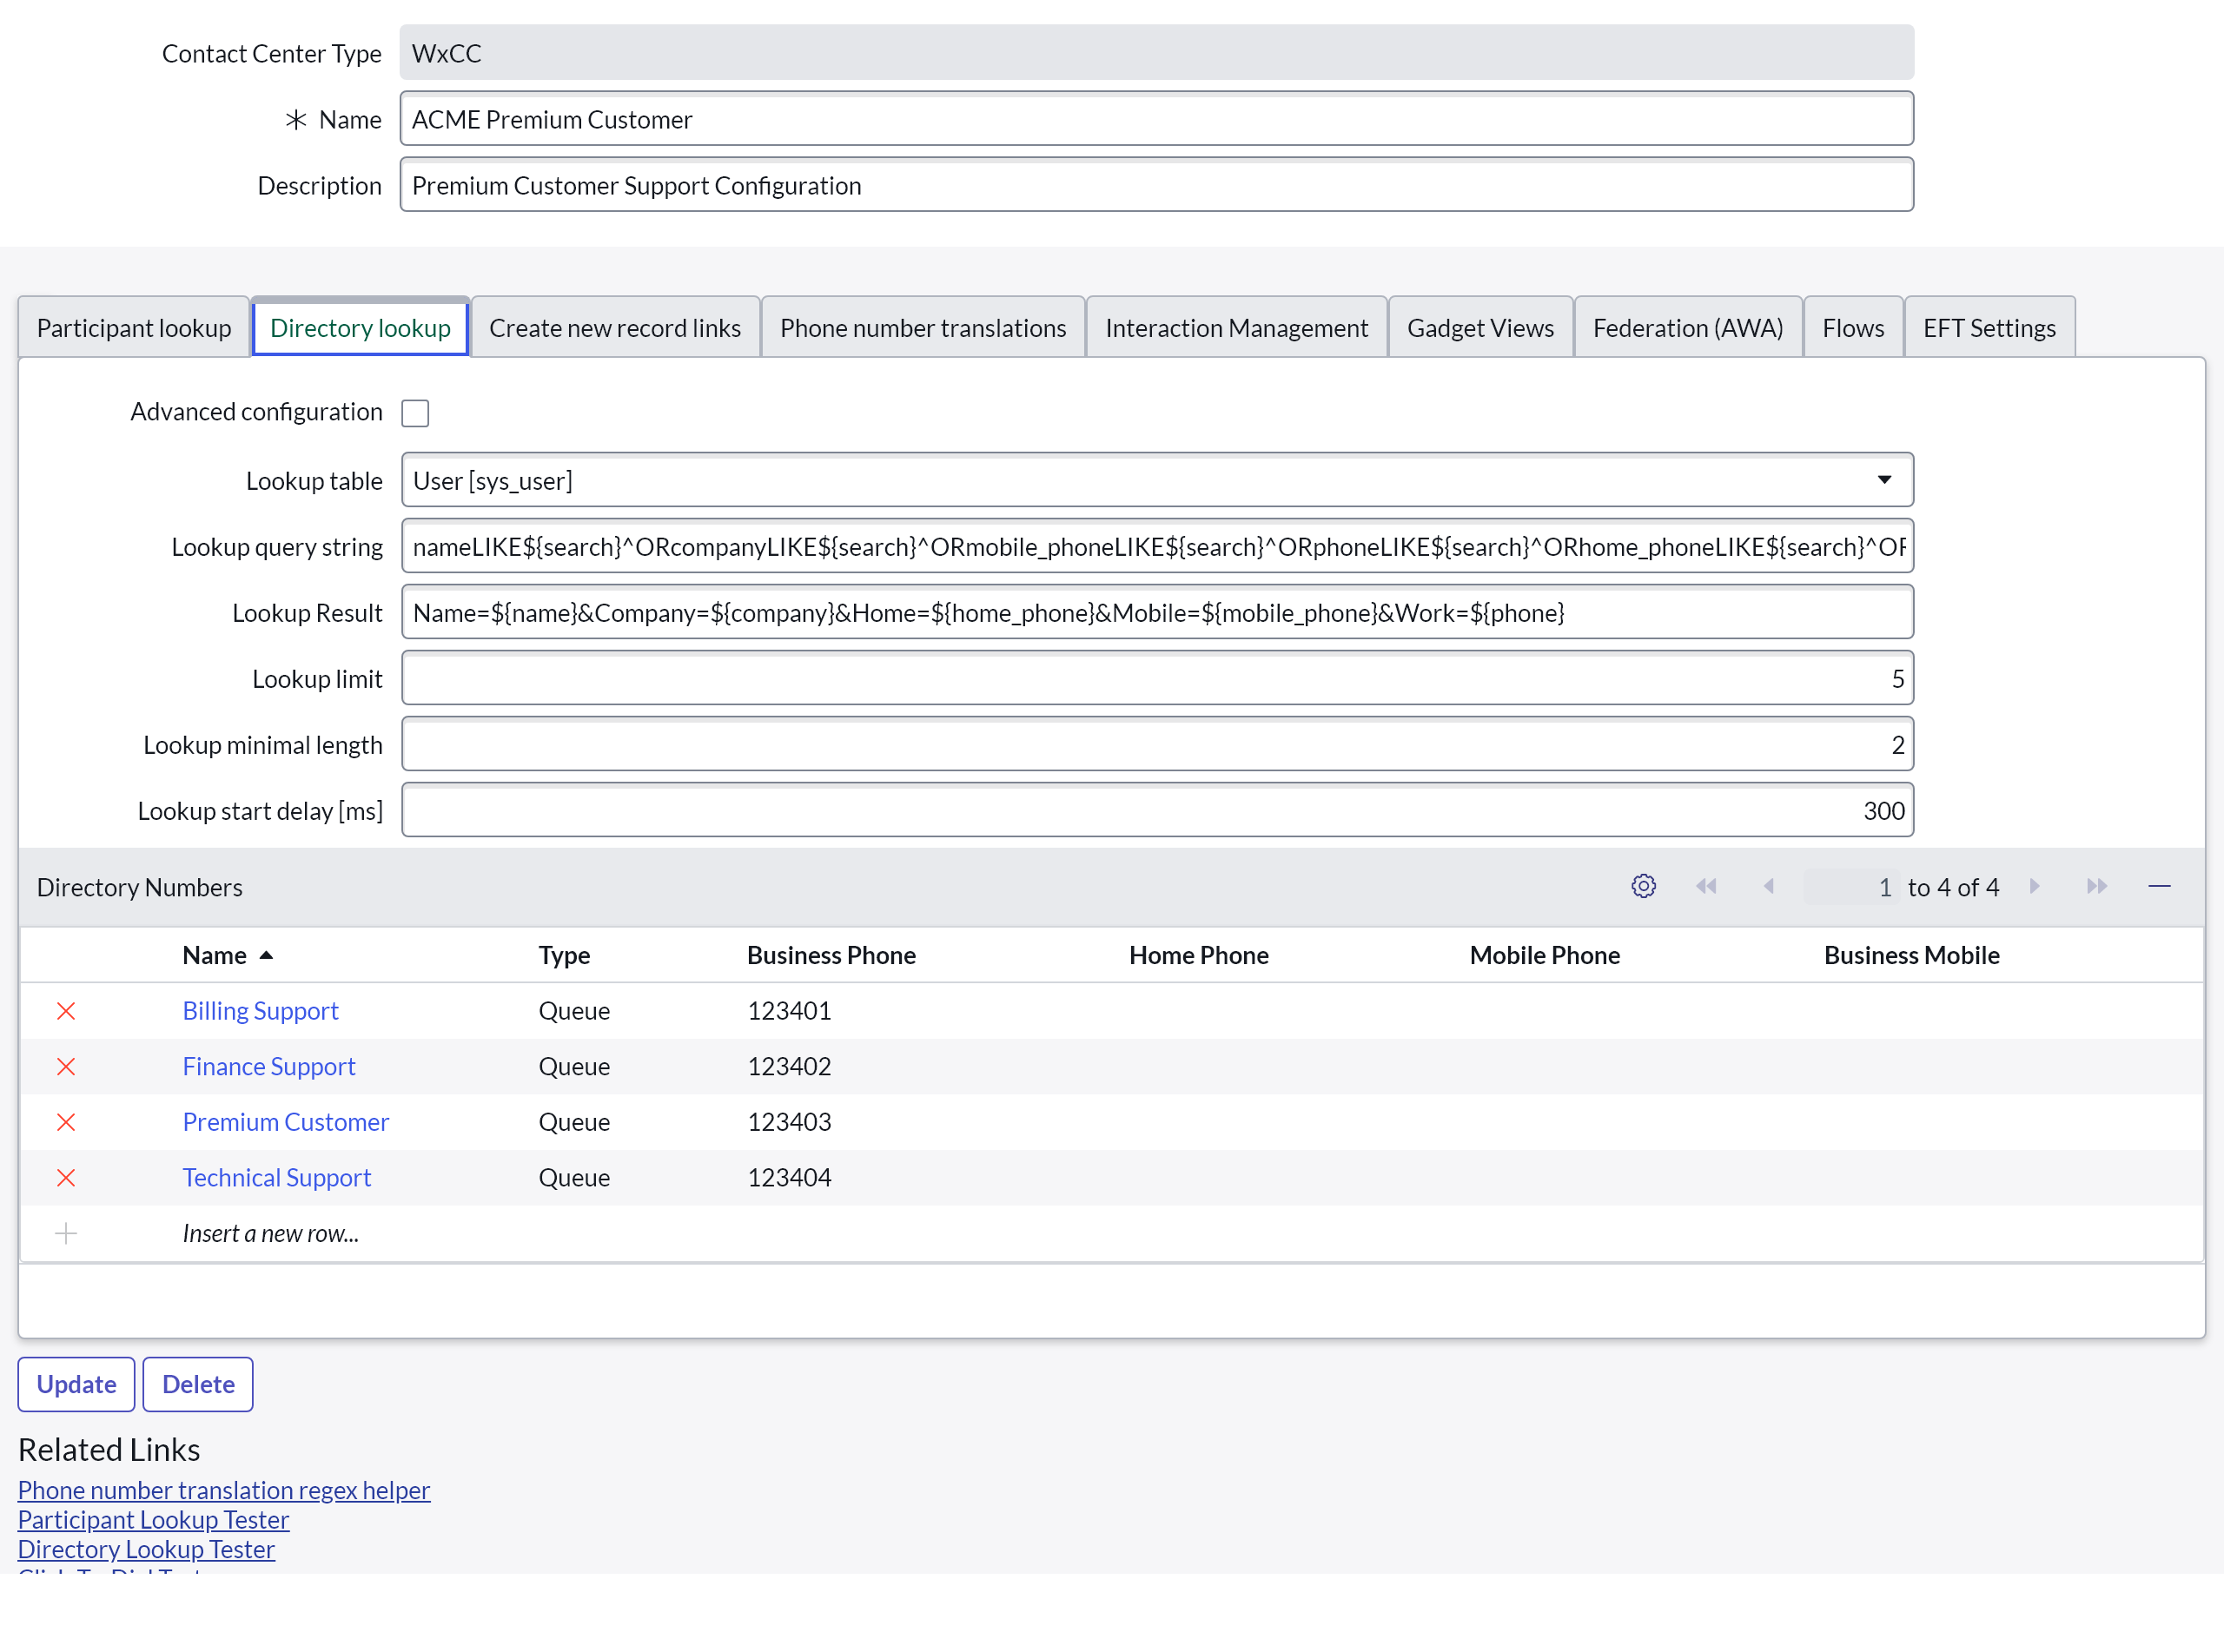Delete the Finance Support row
Viewport: 2224px width, 1652px height.
[66, 1067]
